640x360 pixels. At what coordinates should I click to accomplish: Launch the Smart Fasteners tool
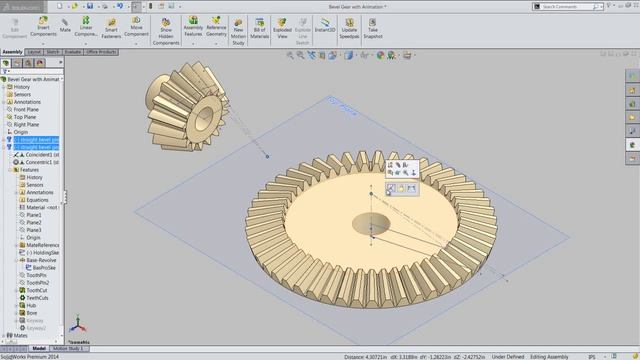(x=111, y=28)
